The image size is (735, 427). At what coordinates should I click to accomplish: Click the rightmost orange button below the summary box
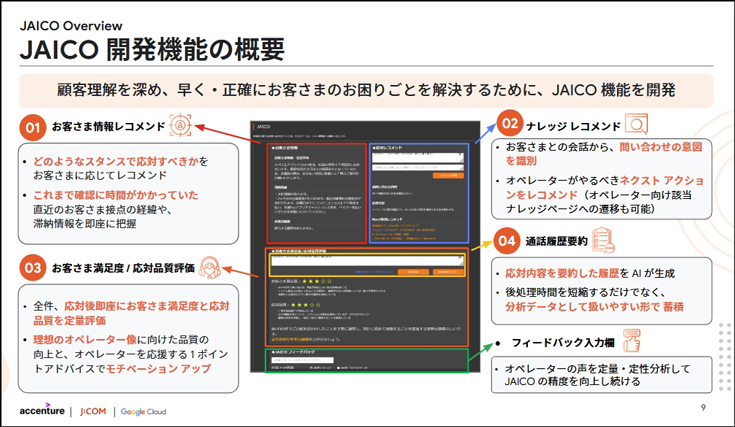(x=448, y=272)
